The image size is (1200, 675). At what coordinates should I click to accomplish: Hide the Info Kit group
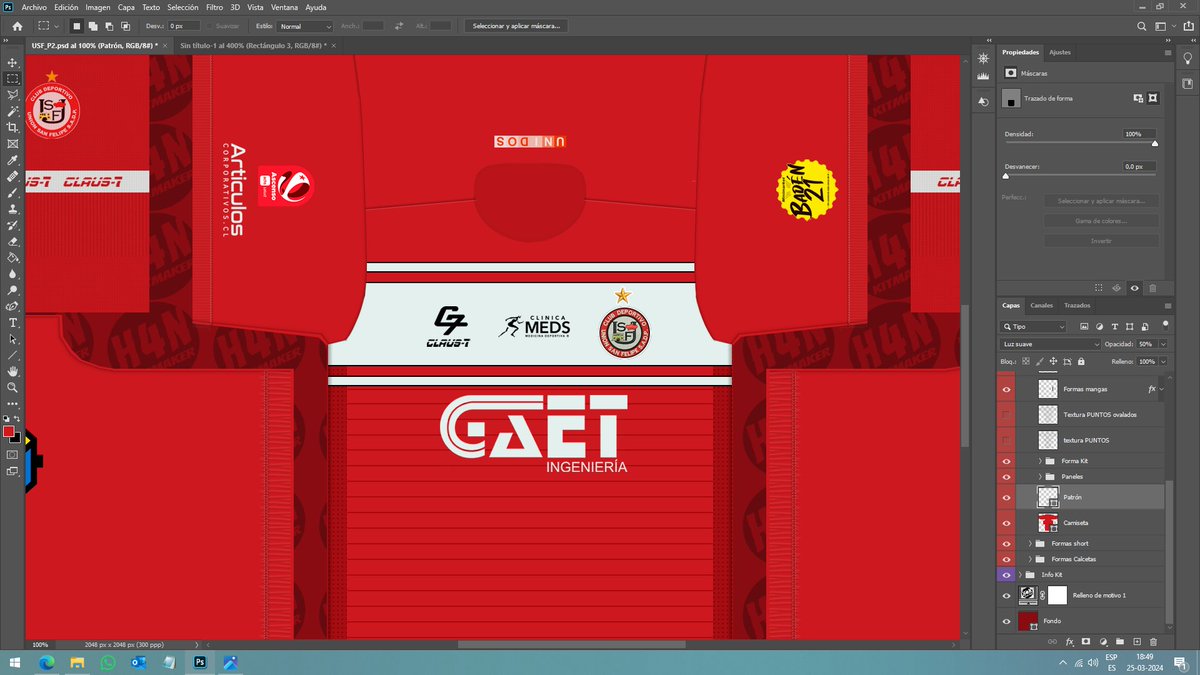point(1007,575)
